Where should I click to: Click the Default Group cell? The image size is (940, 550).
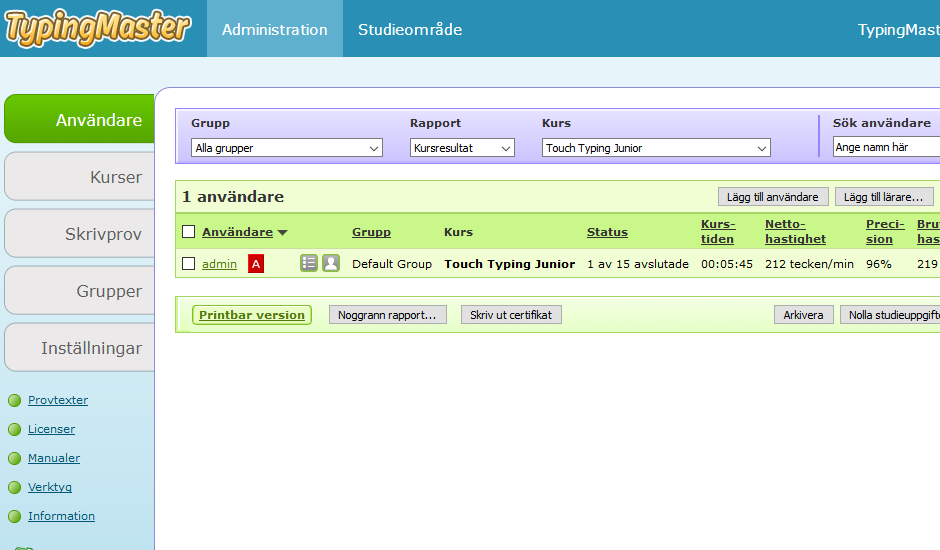(x=392, y=264)
